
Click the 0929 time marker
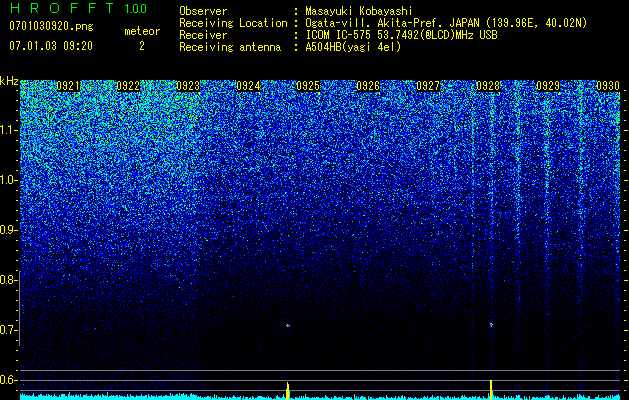pyautogui.click(x=548, y=86)
